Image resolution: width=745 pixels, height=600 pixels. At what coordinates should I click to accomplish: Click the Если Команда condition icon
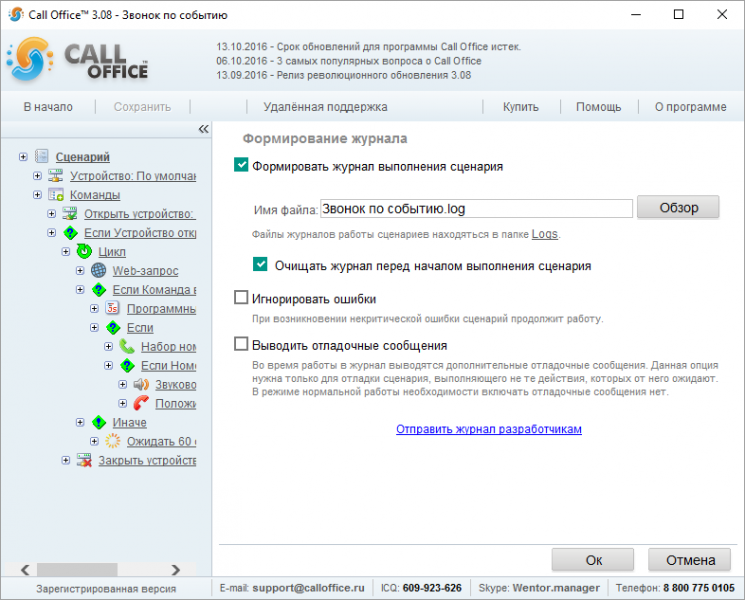98,289
